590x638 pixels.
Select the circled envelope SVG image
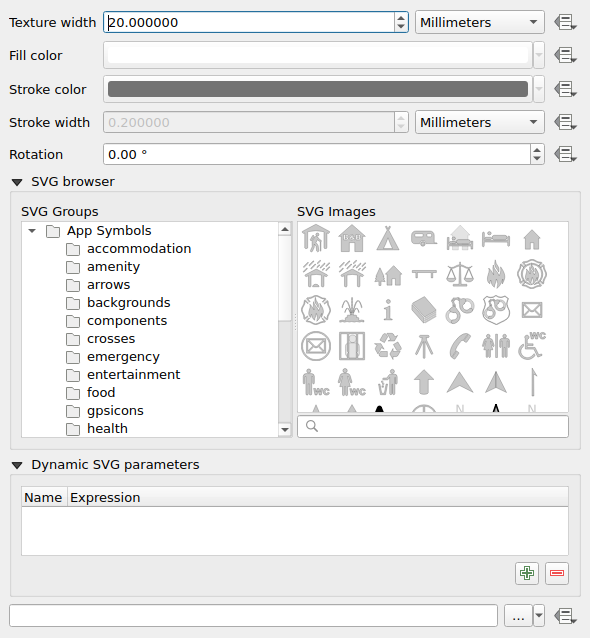pyautogui.click(x=316, y=346)
